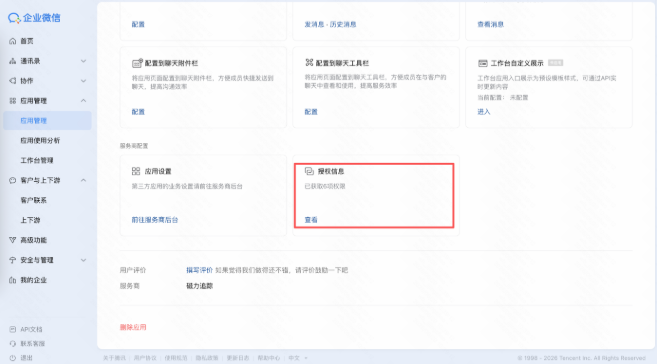Click the 历史消息 link
The image size is (657, 364).
point(343,24)
